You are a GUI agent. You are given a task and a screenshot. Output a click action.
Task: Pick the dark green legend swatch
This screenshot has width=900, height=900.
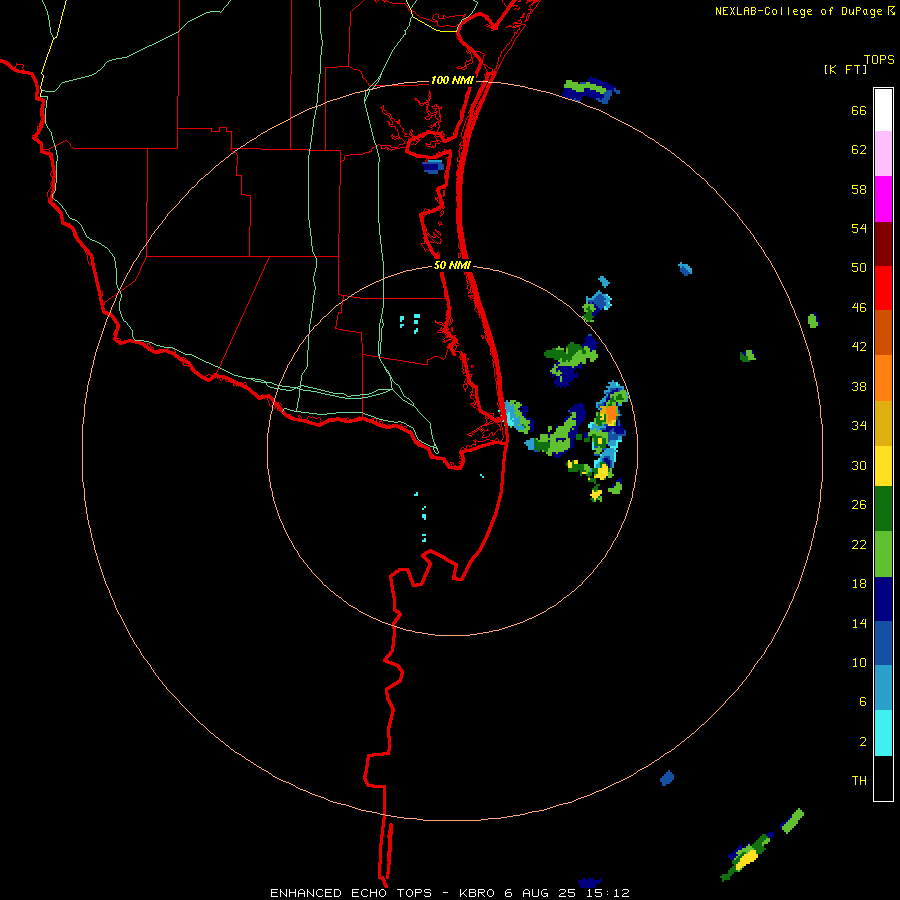(x=883, y=509)
